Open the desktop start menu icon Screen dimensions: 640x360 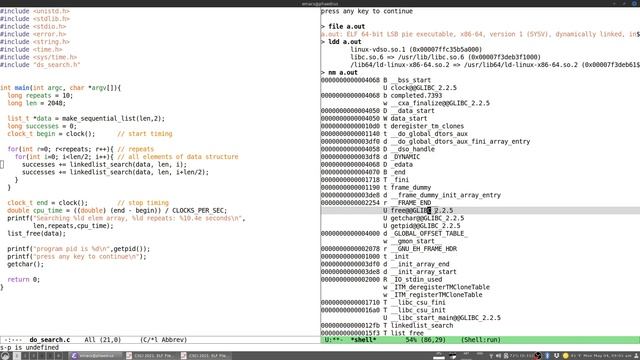click(x=5, y=356)
